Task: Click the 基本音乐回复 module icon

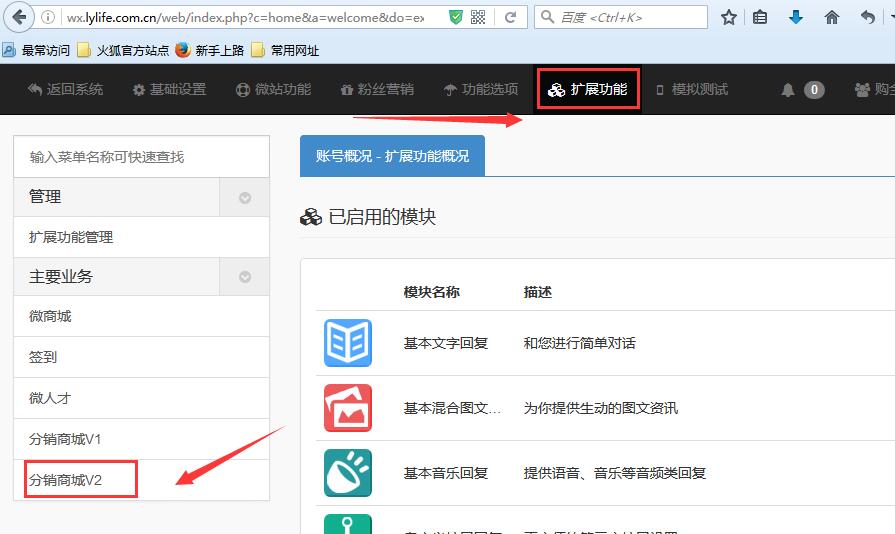Action: click(347, 473)
